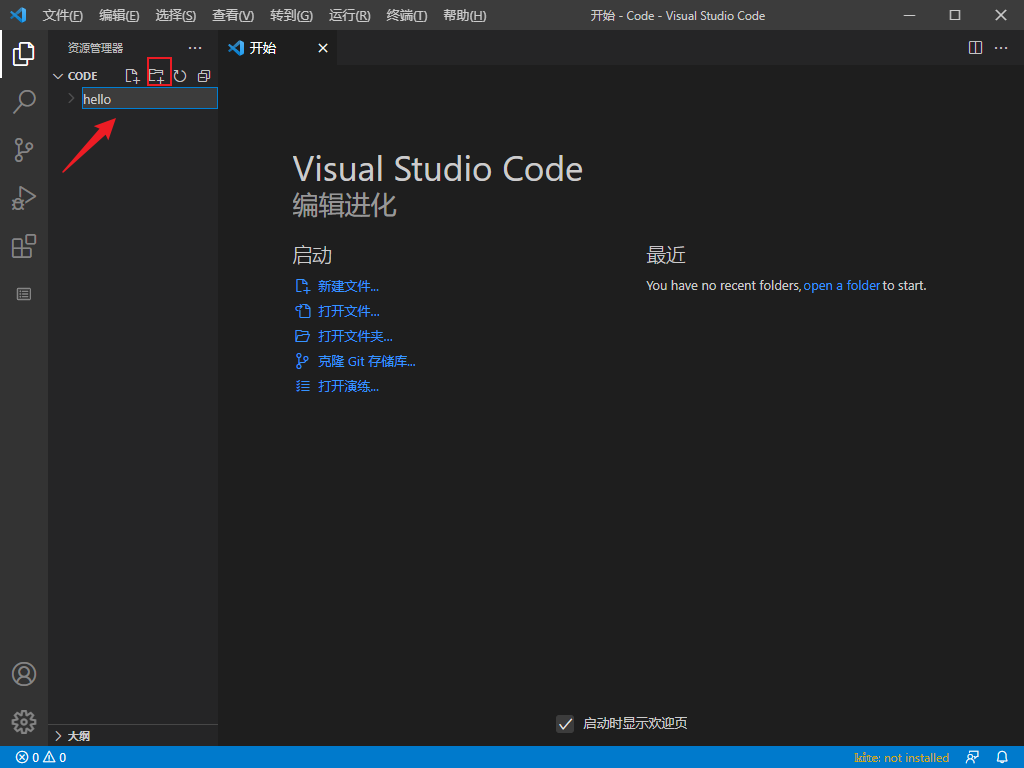Open the Search view in activity bar
Viewport: 1024px width, 768px height.
coord(24,102)
